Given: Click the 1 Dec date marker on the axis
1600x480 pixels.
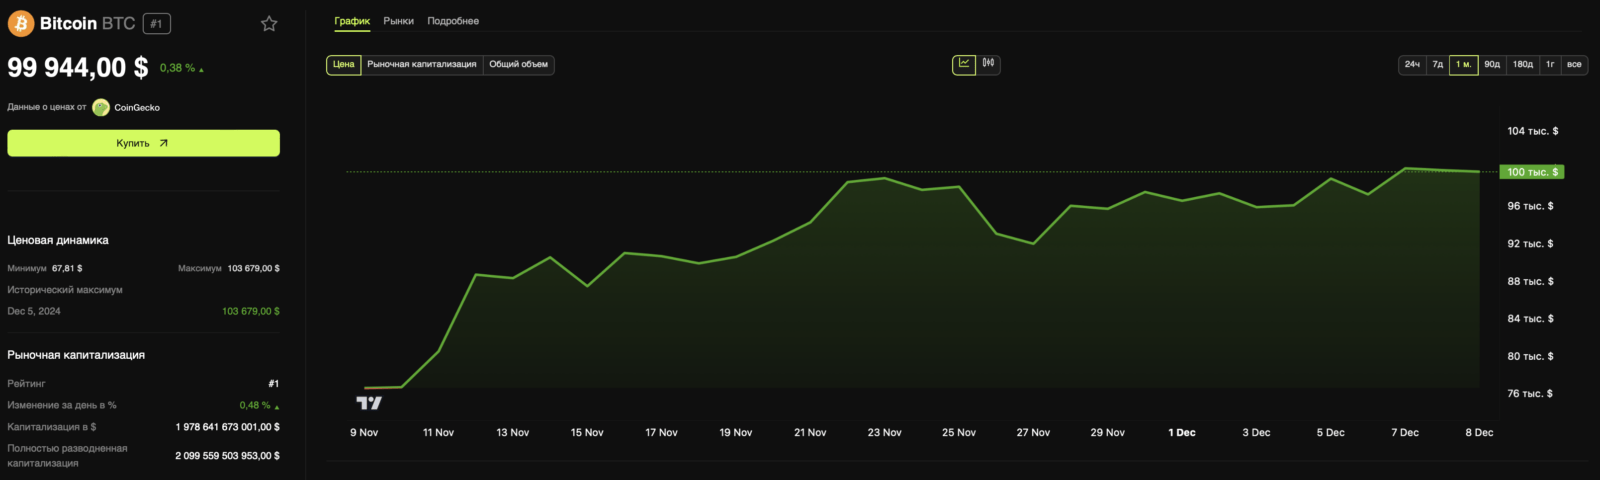Looking at the screenshot, I should tap(1182, 433).
